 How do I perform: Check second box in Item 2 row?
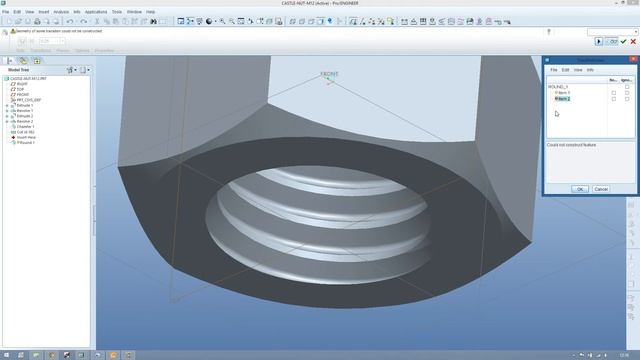tap(627, 99)
